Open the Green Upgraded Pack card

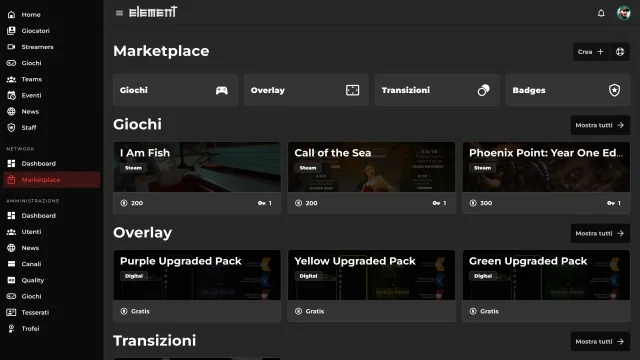pos(546,286)
